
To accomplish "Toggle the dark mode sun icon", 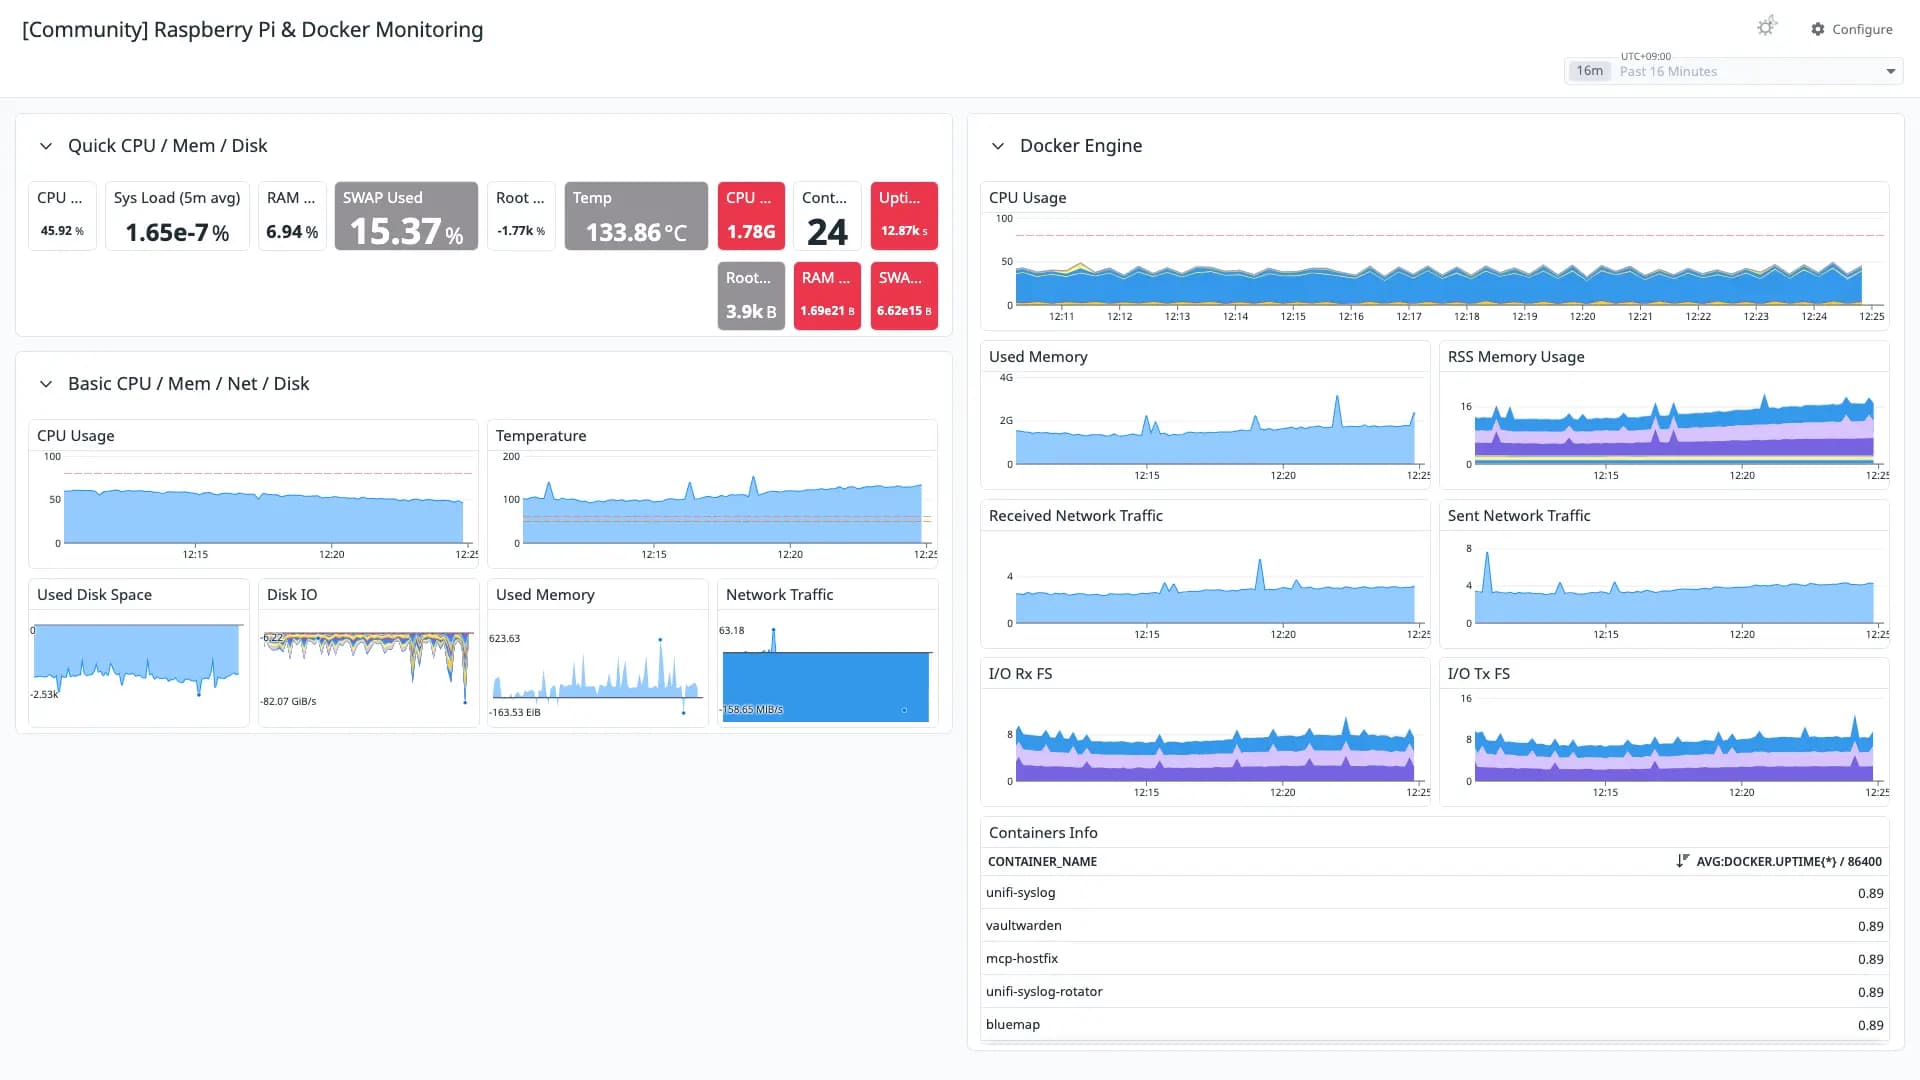I will click(x=1767, y=28).
